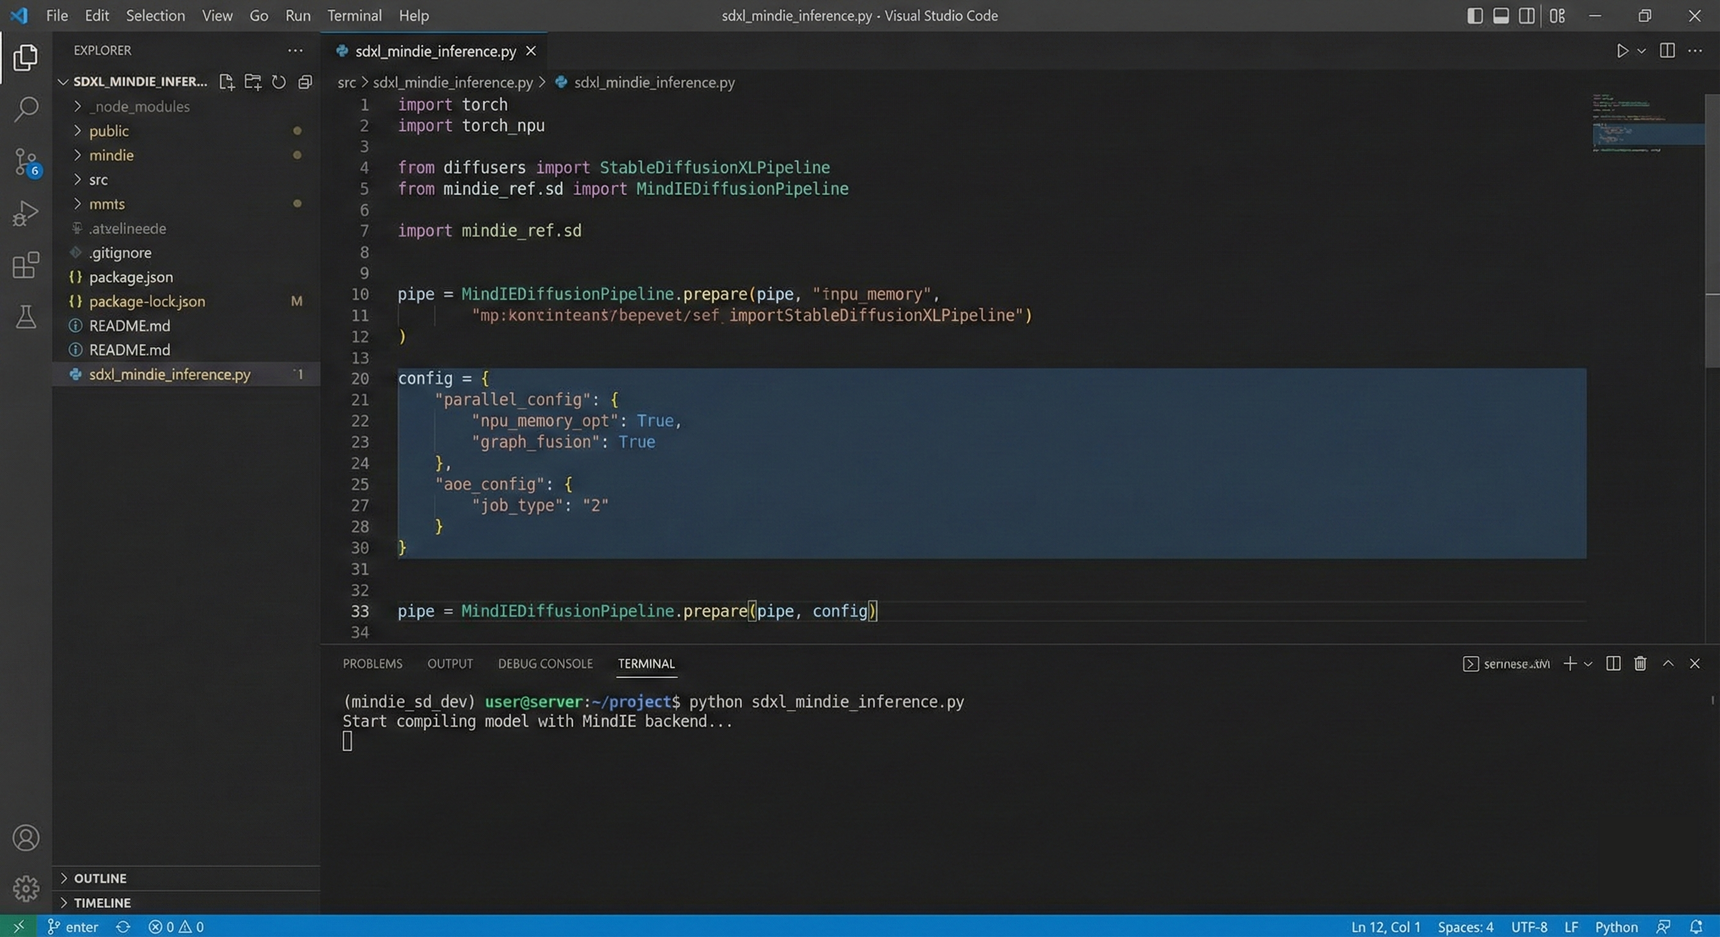The height and width of the screenshot is (937, 1720).
Task: Open editor more actions menu
Action: point(1695,51)
